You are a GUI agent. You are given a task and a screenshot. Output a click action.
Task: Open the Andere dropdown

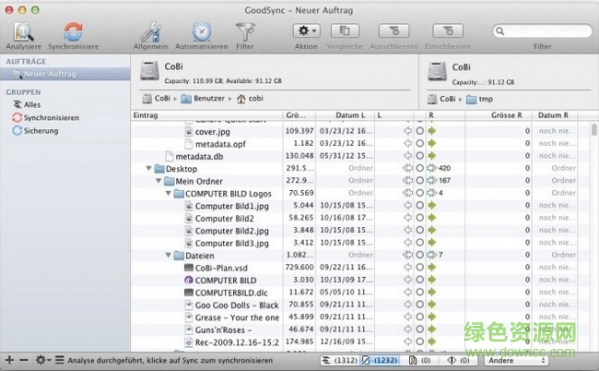(516, 360)
